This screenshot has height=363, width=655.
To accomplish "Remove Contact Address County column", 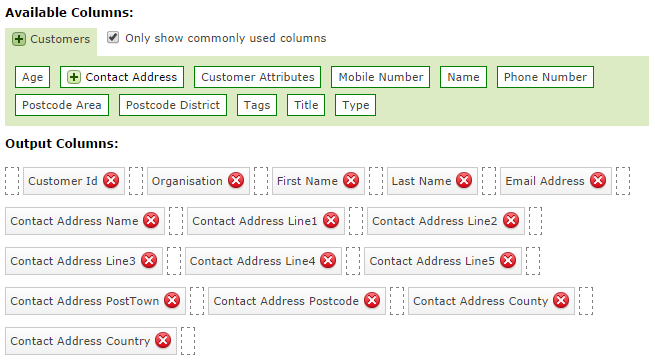I will coord(561,300).
